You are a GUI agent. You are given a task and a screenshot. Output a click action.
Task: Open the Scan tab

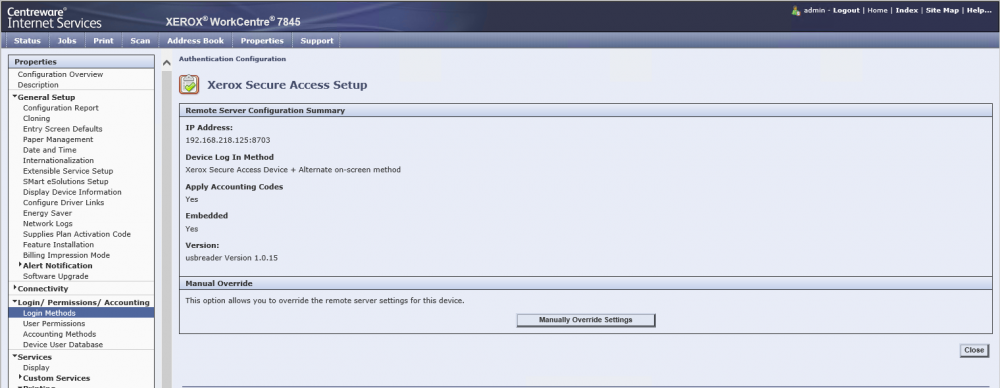click(x=140, y=40)
